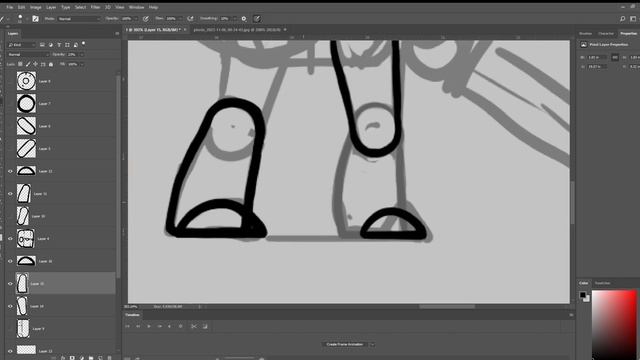640x360 pixels.
Task: Filter layers by smart objects icon
Action: tap(76, 44)
